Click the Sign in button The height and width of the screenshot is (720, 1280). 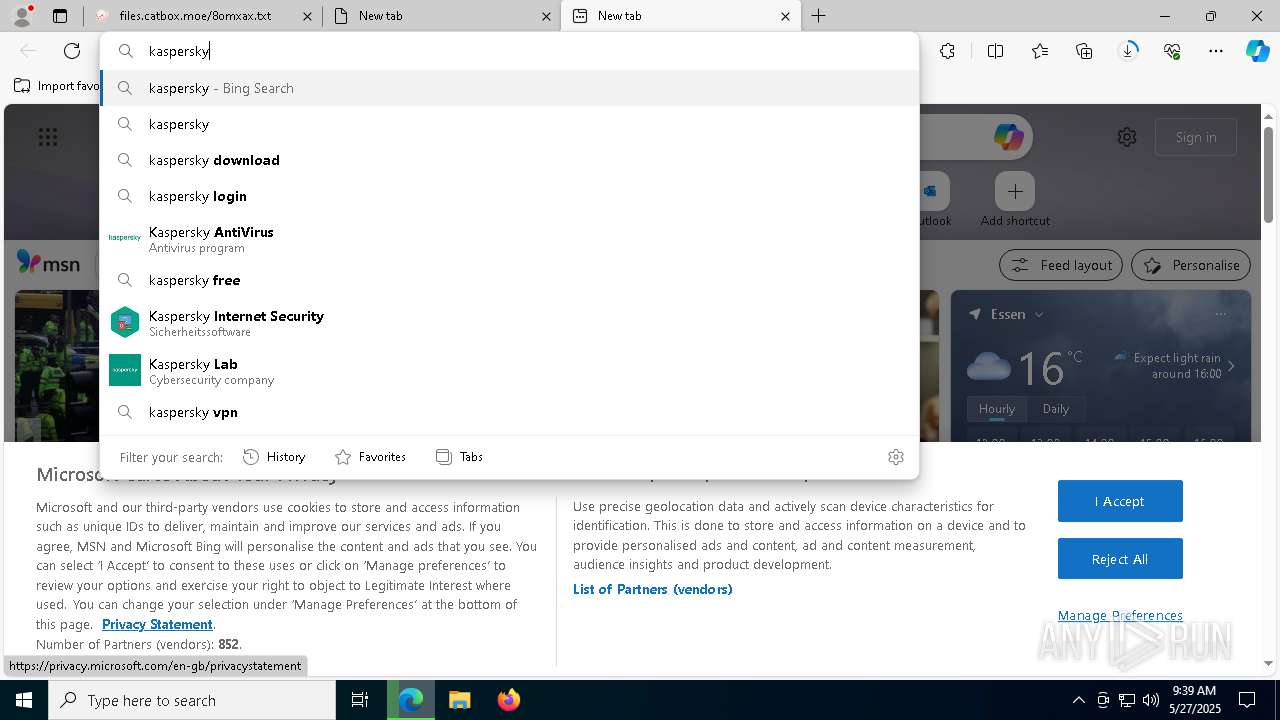tap(1196, 137)
